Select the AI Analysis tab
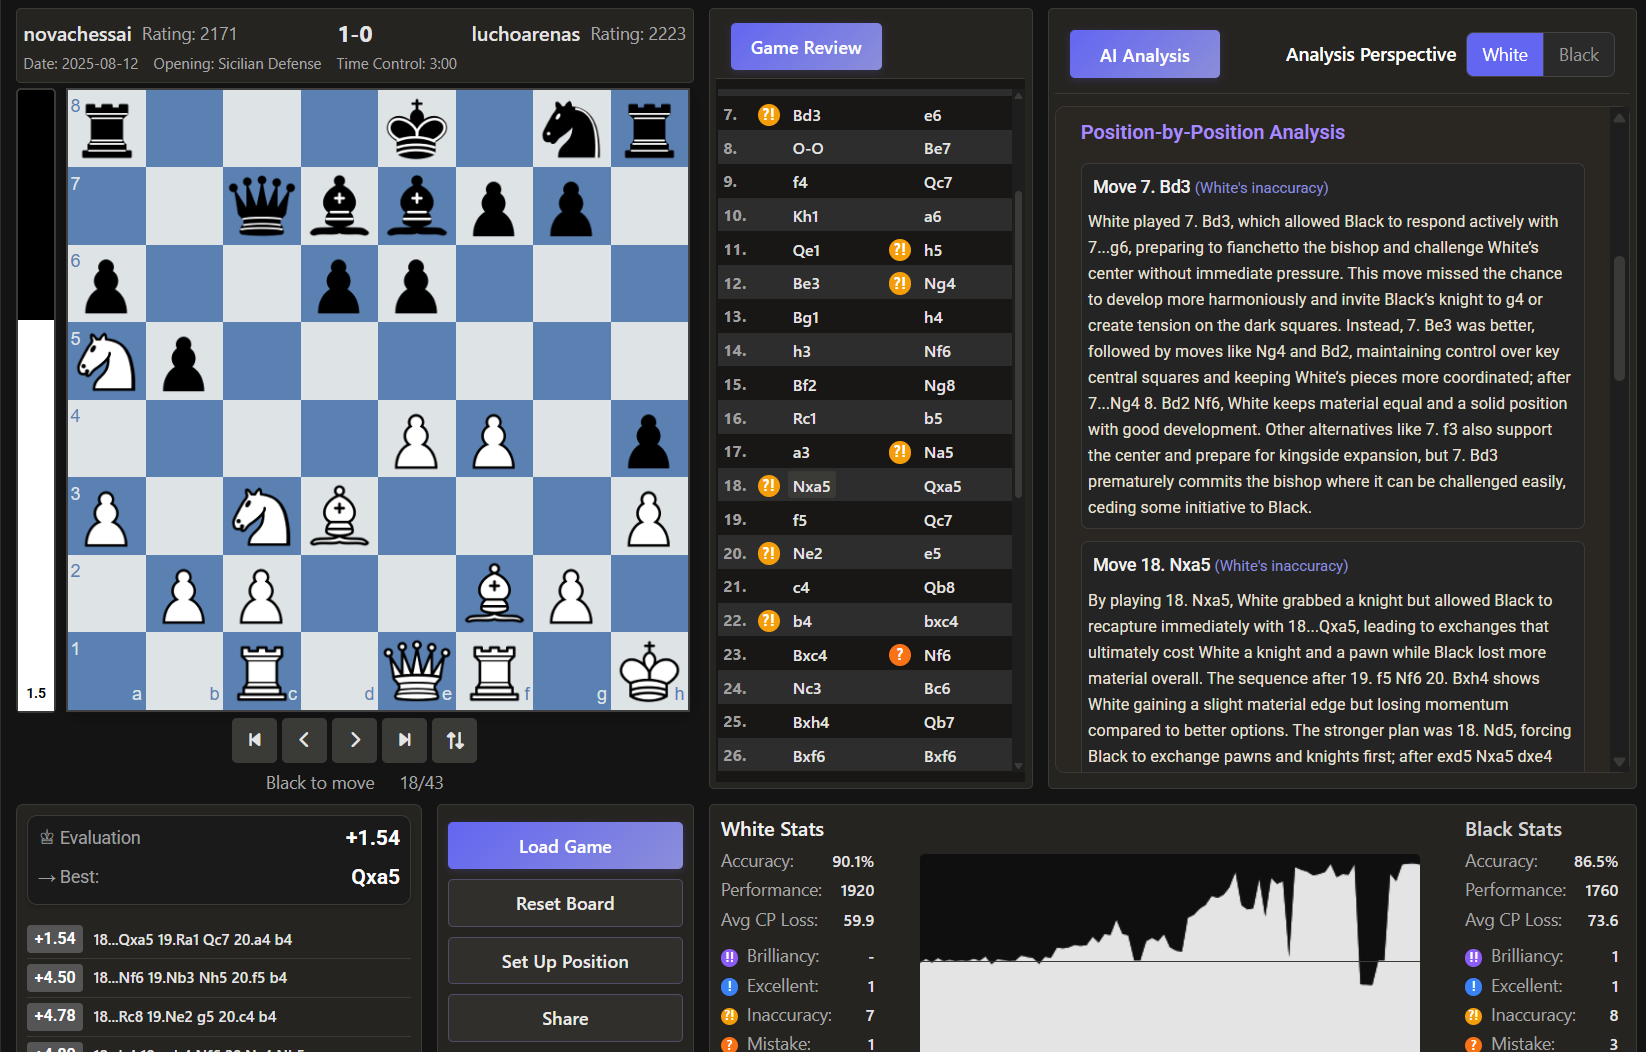The height and width of the screenshot is (1052, 1646). click(x=1144, y=54)
